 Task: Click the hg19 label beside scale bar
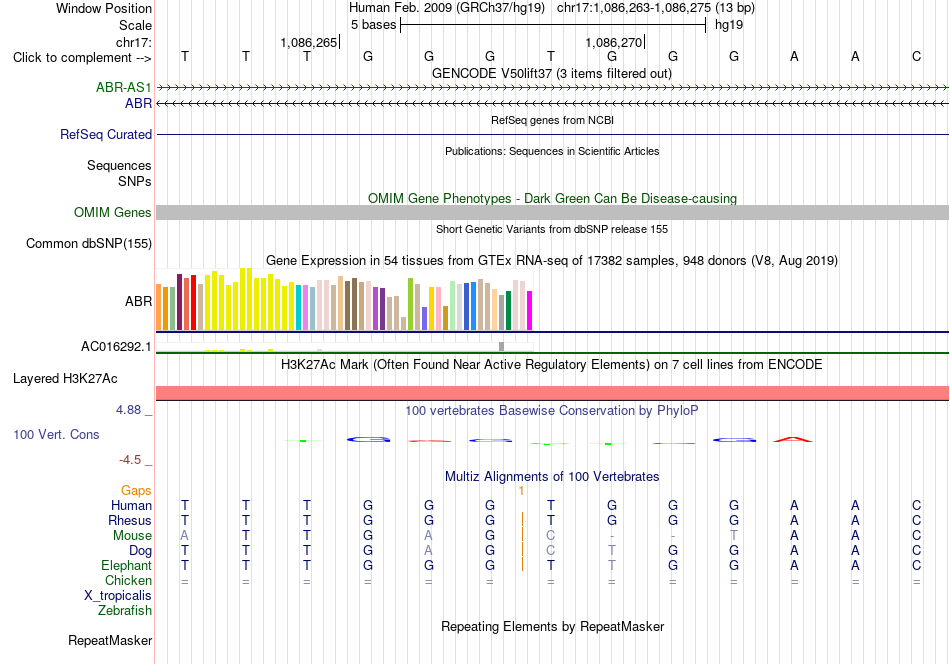point(729,25)
